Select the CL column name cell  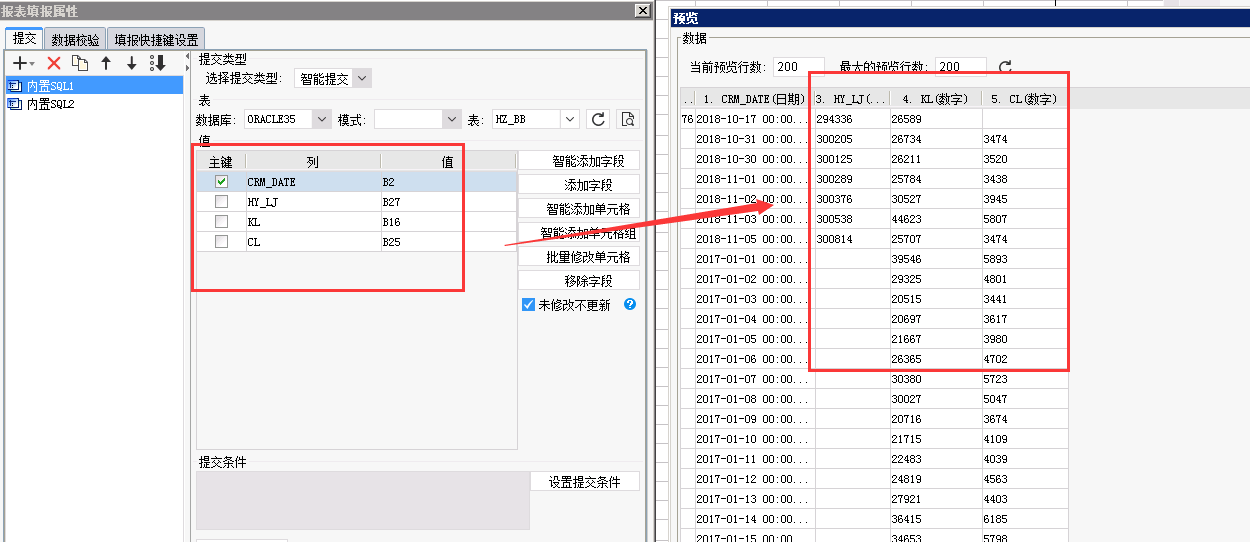tap(313, 242)
